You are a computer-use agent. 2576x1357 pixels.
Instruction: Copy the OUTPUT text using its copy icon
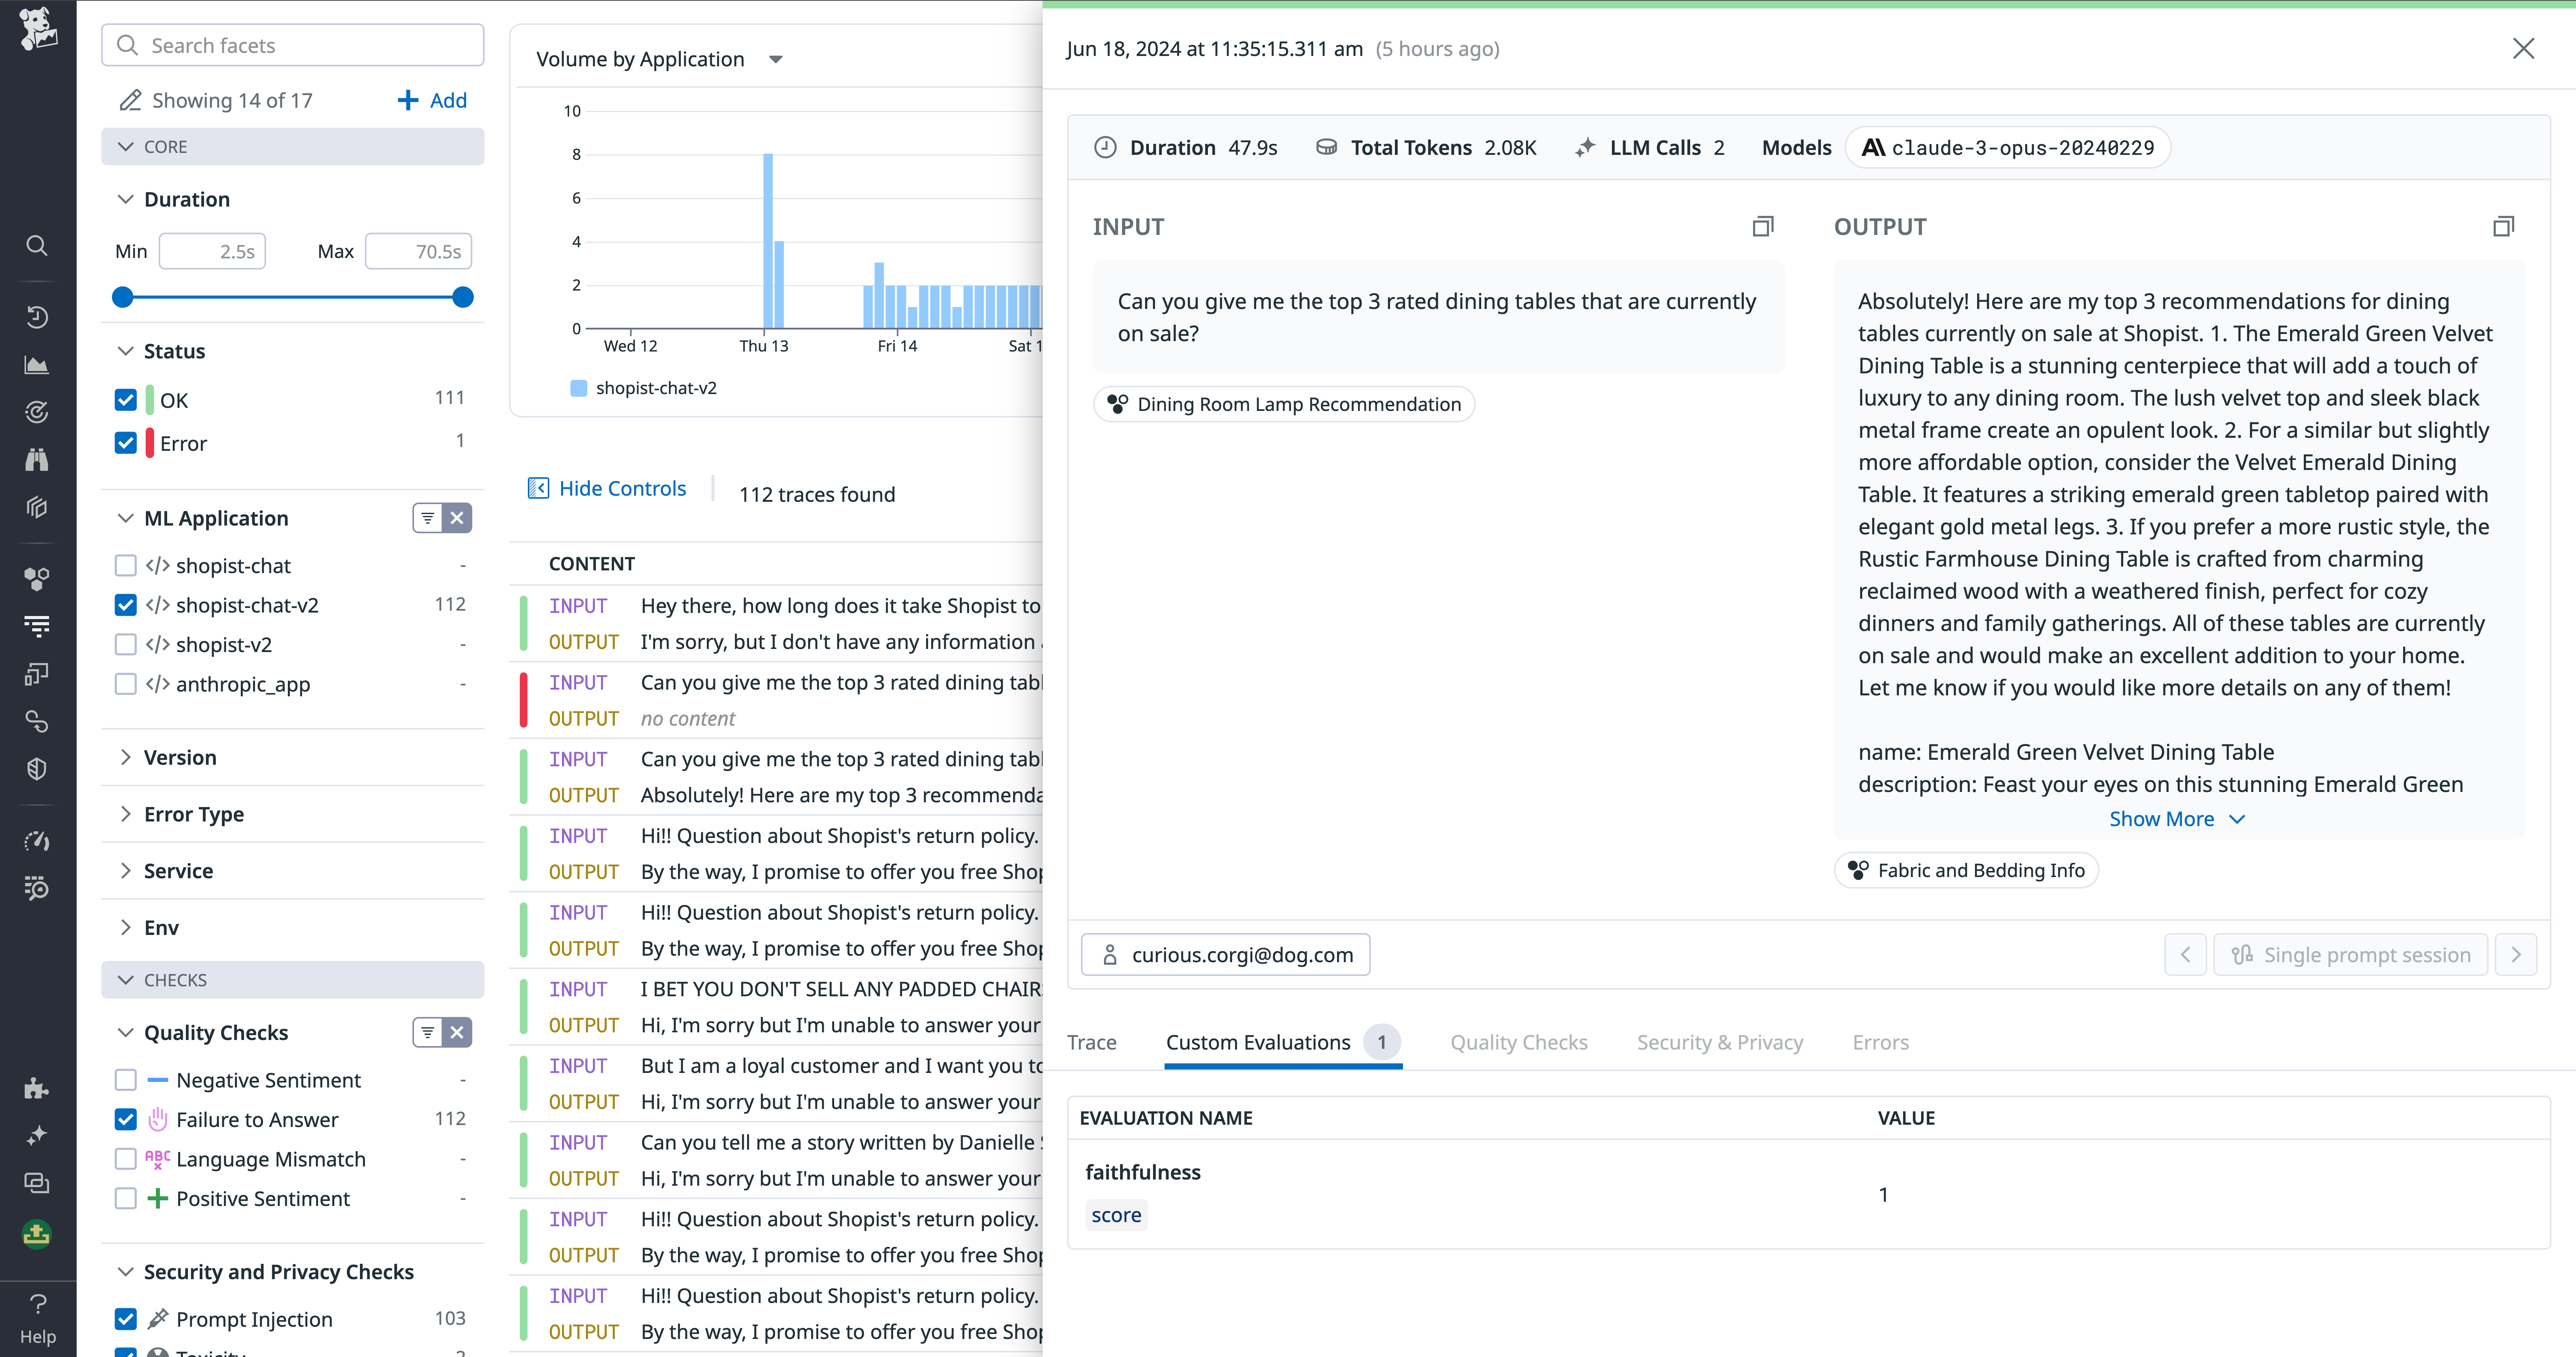[2503, 226]
